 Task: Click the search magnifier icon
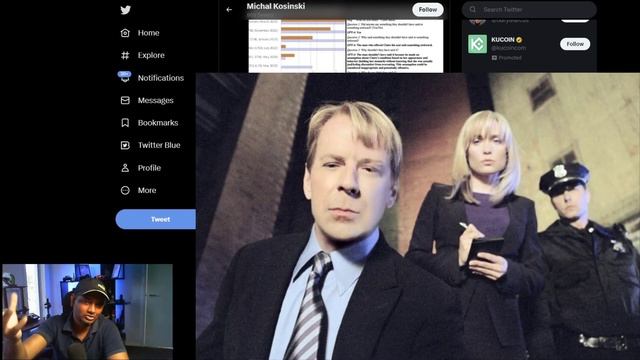click(473, 9)
